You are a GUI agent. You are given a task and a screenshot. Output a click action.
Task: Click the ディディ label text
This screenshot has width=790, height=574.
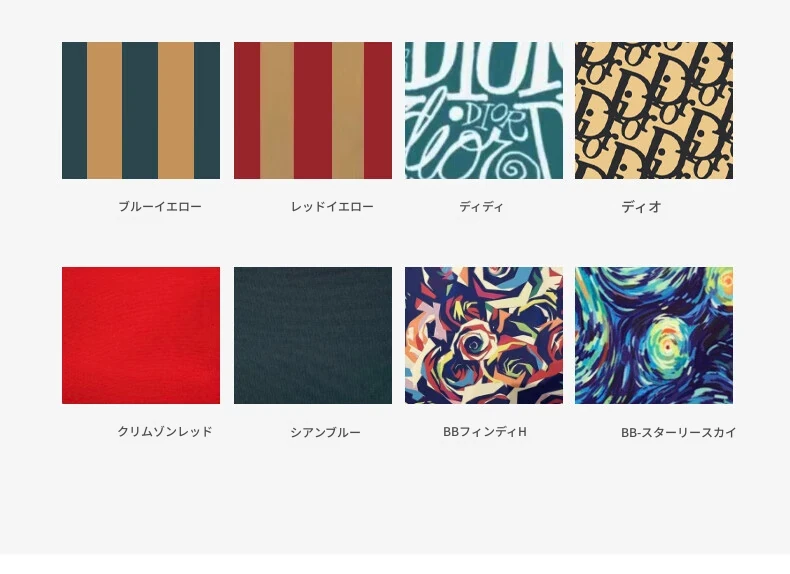click(x=481, y=206)
